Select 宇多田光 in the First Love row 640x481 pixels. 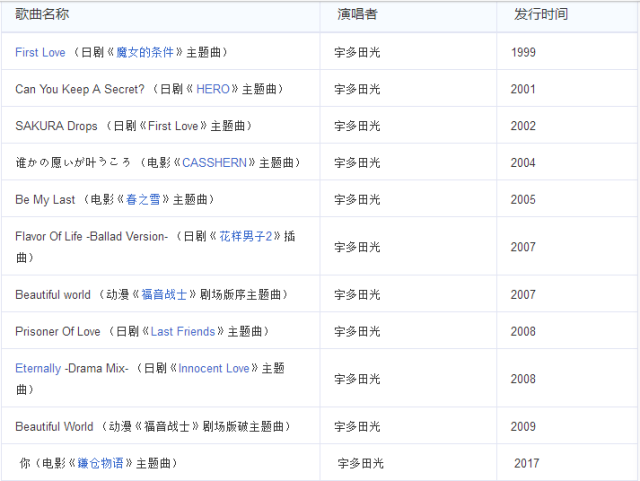pyautogui.click(x=357, y=52)
